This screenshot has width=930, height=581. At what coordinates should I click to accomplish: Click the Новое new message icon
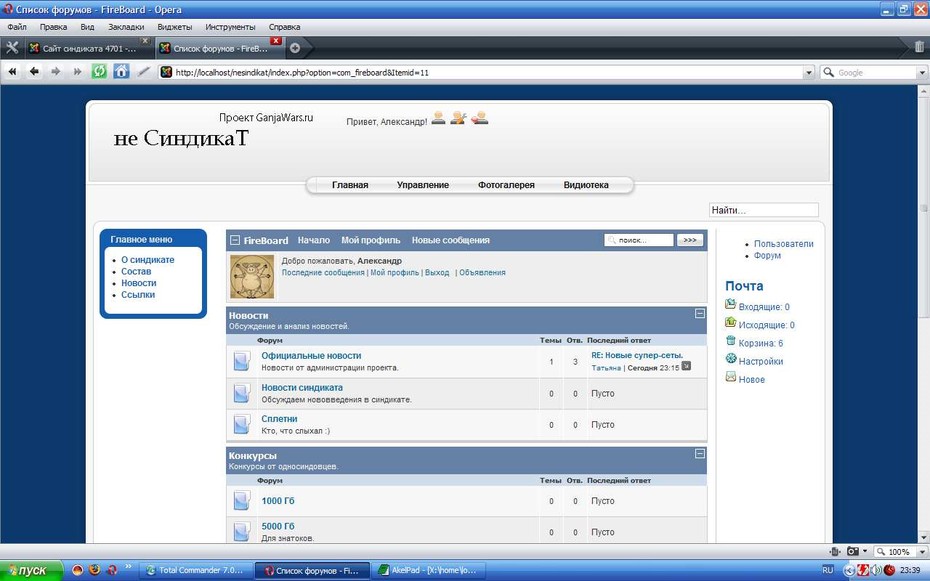(x=731, y=377)
